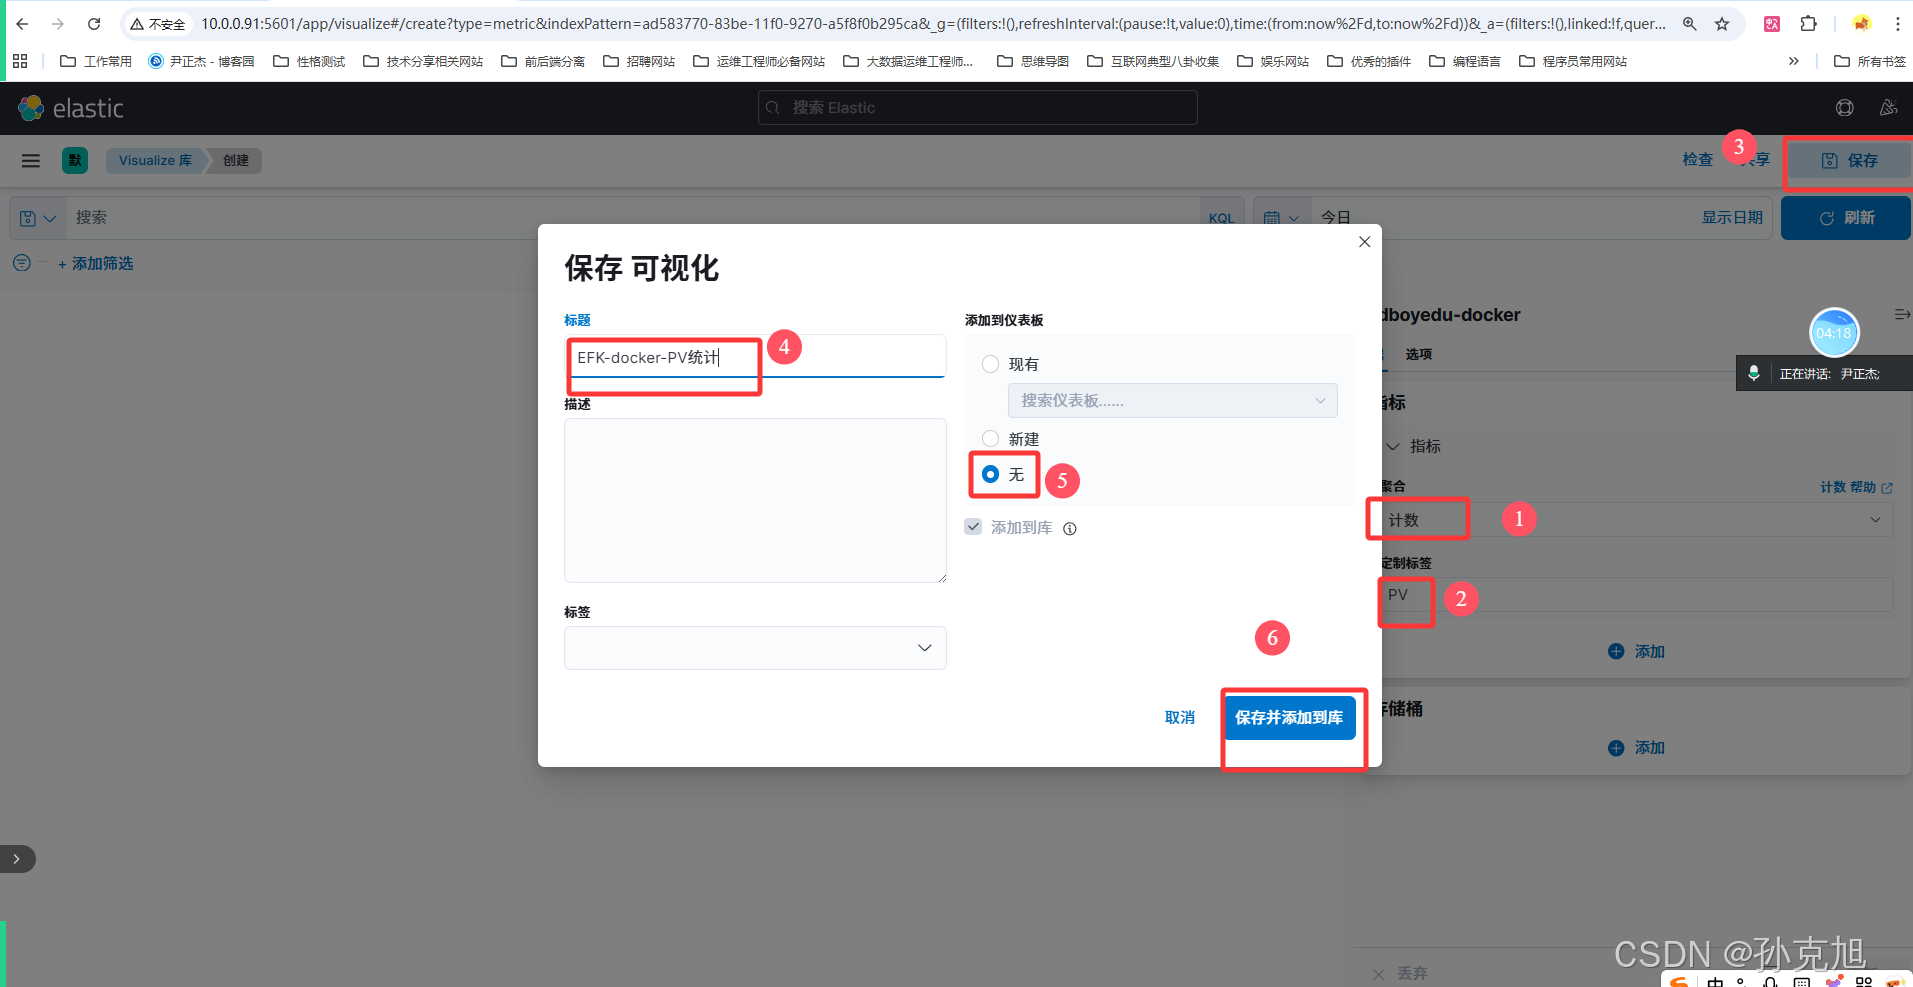
Task: Click 取消 to cancel saving
Action: tap(1180, 718)
